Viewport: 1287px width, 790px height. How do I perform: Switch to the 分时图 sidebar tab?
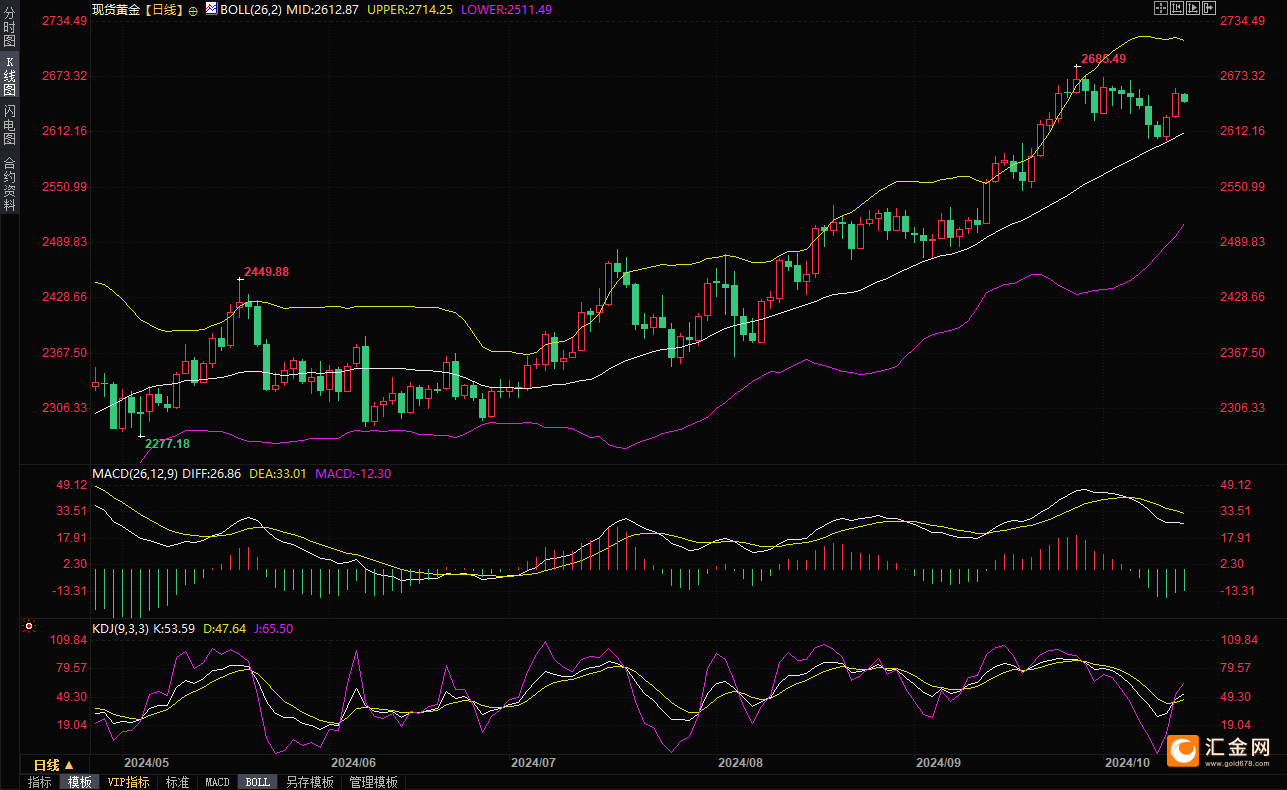9,28
